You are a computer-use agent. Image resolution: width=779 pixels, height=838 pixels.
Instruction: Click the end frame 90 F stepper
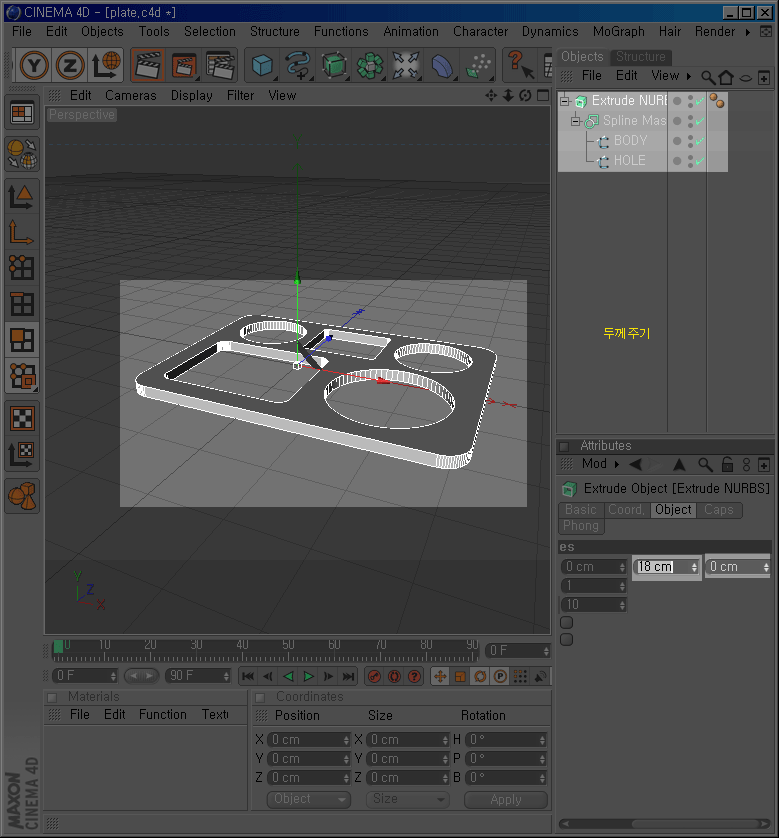tap(226, 676)
